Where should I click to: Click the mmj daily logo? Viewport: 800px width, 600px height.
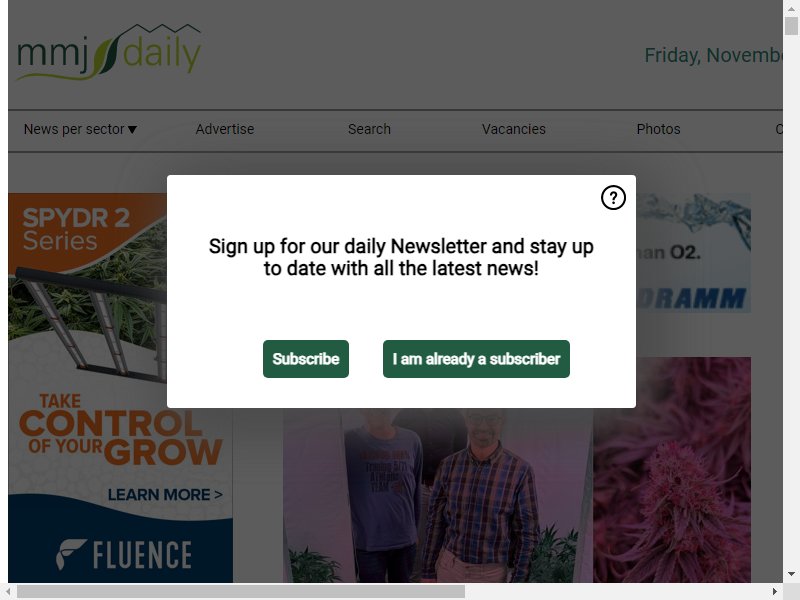109,53
